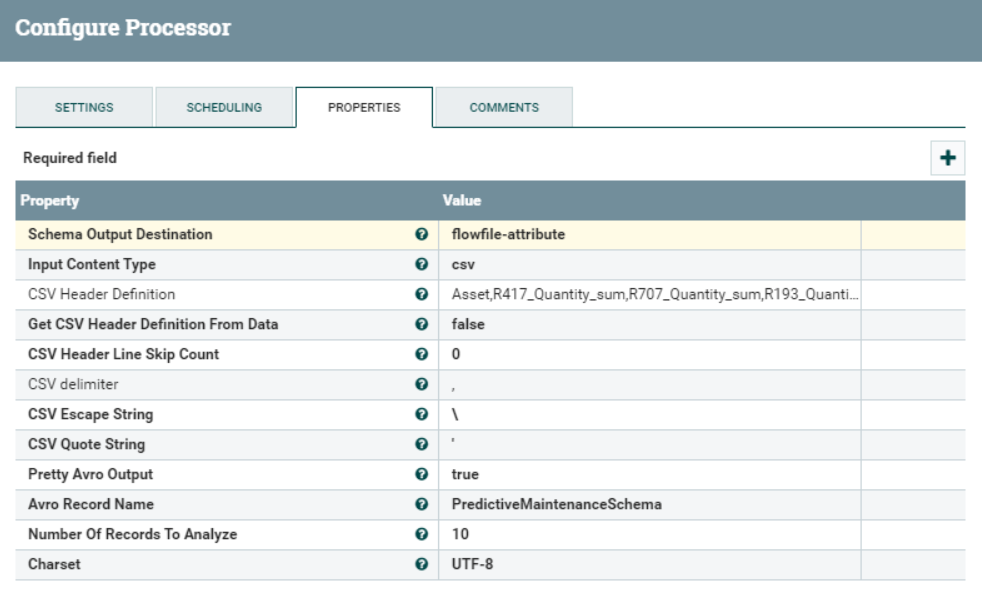Edit the UTF-8 charset value
This screenshot has width=982, height=603.
[x=649, y=564]
